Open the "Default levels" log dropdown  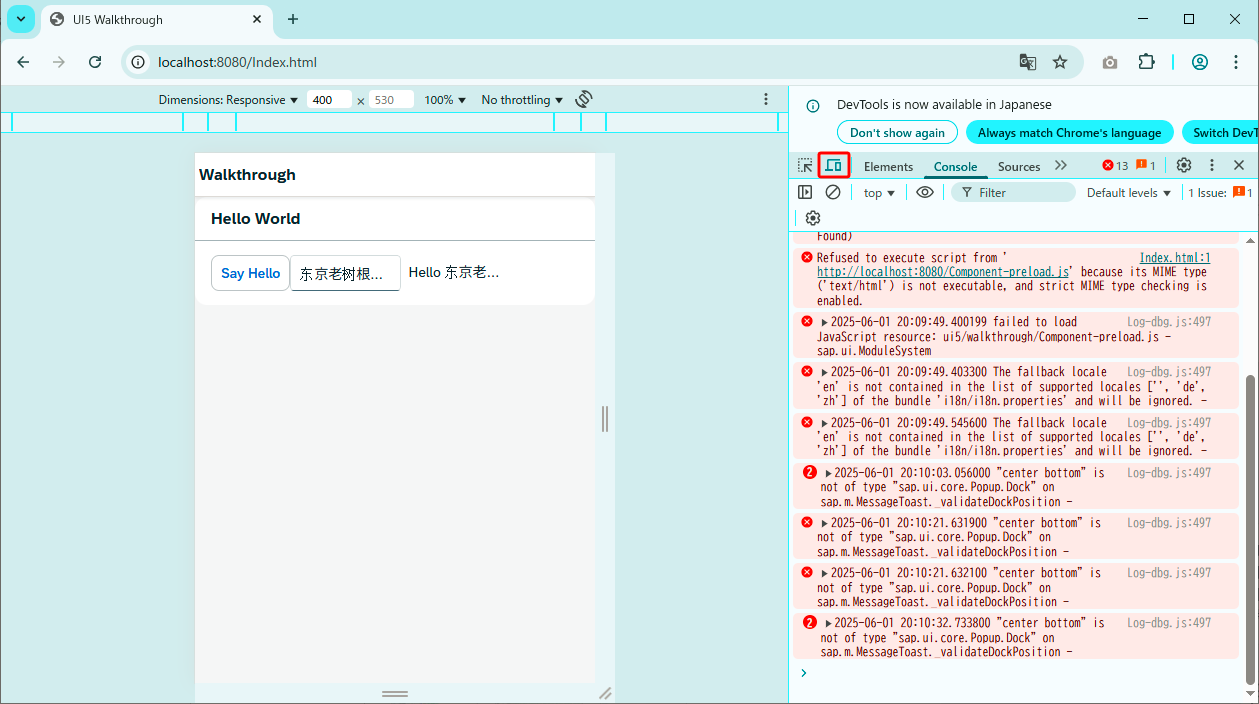coord(1128,191)
